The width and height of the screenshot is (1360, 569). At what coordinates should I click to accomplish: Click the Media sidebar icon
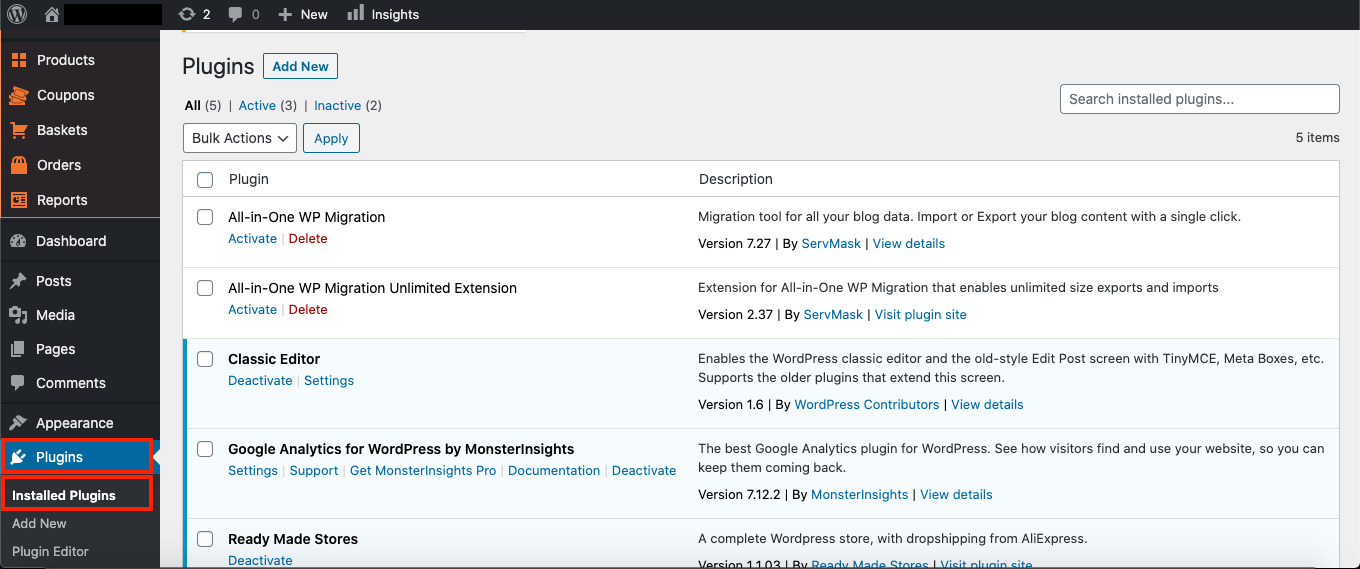click(18, 315)
